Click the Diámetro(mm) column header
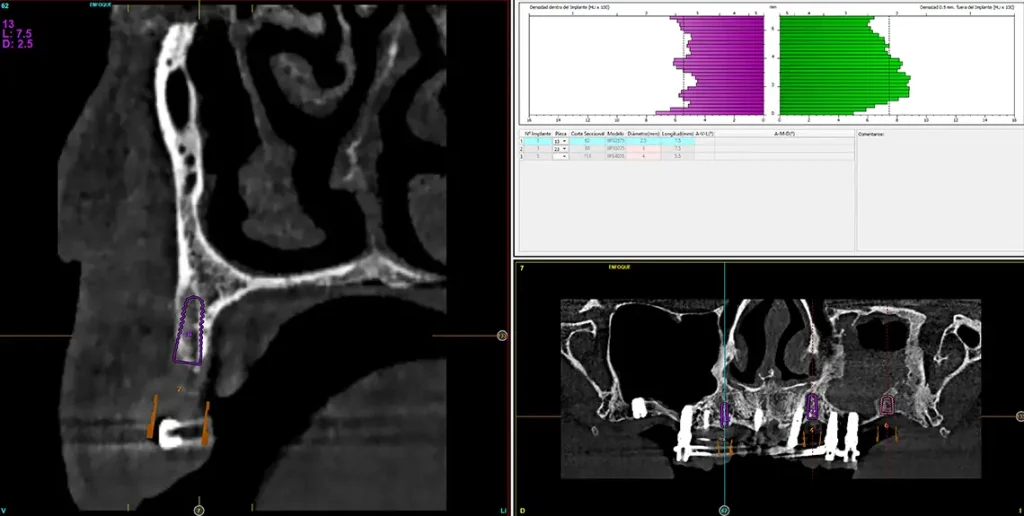 [643, 133]
